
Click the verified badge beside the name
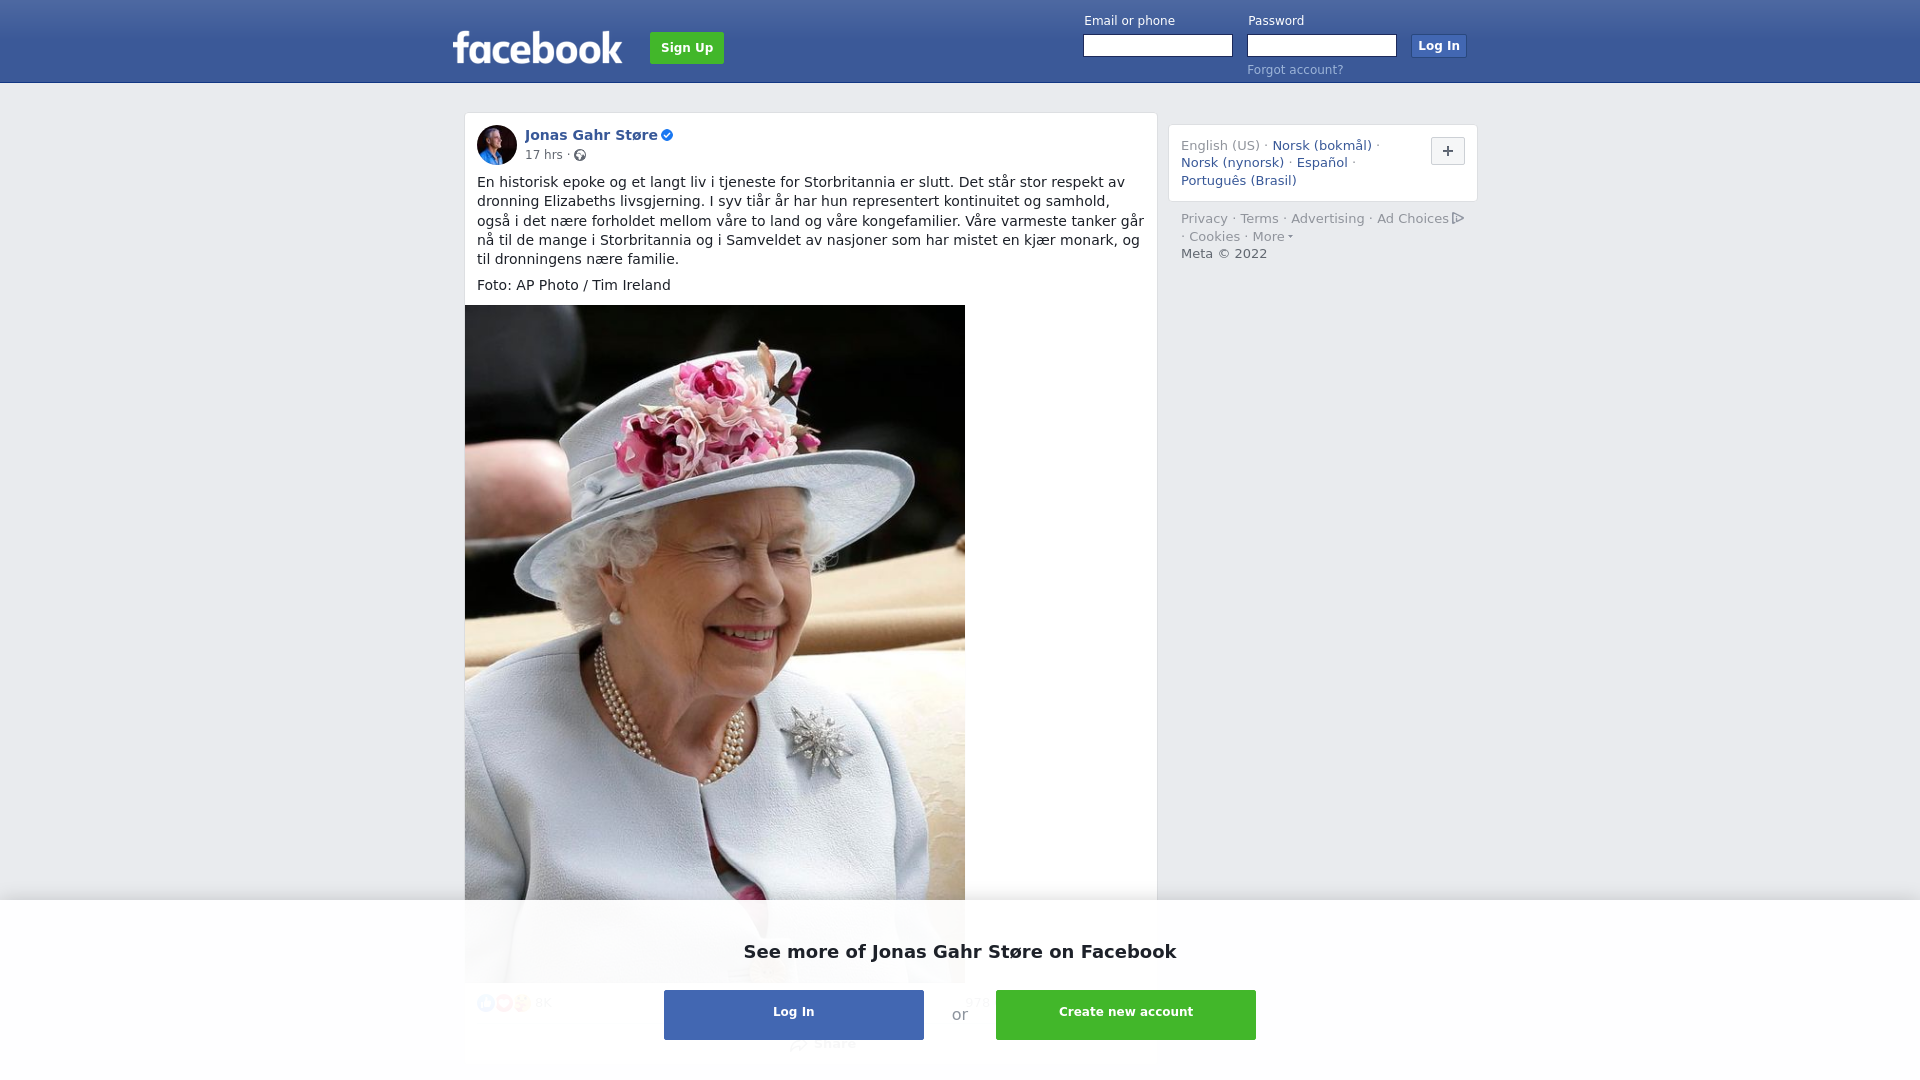tap(667, 135)
